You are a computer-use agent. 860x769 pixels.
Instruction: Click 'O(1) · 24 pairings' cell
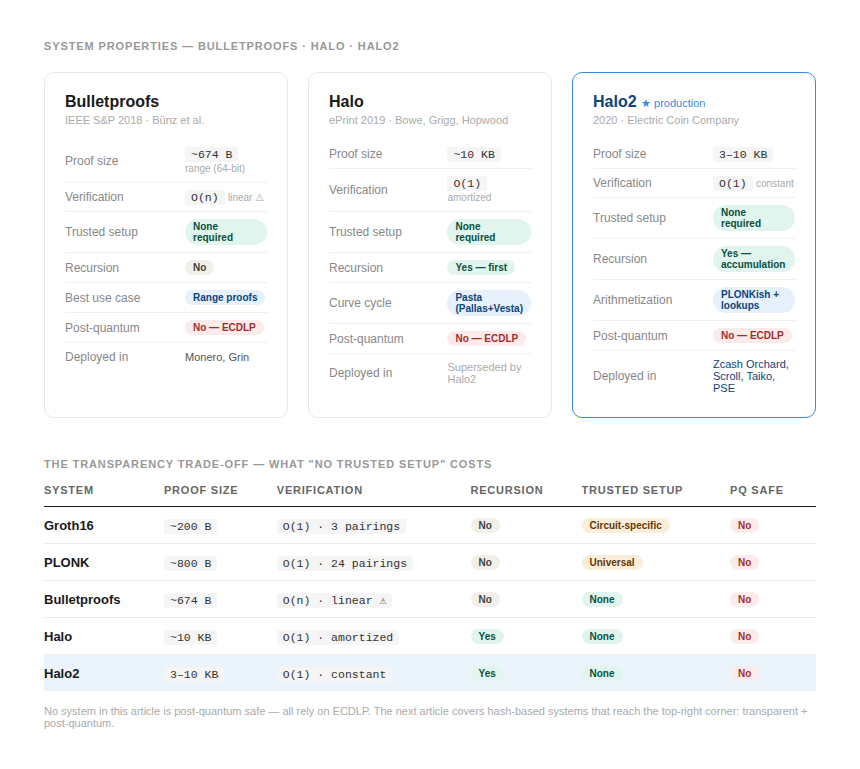coord(344,563)
